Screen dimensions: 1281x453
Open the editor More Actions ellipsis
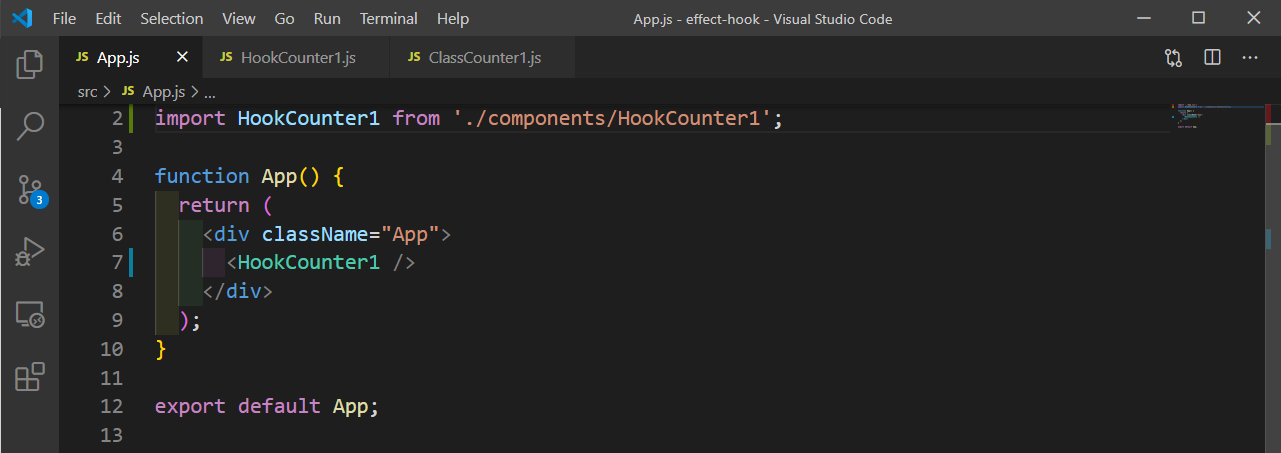(x=1250, y=58)
